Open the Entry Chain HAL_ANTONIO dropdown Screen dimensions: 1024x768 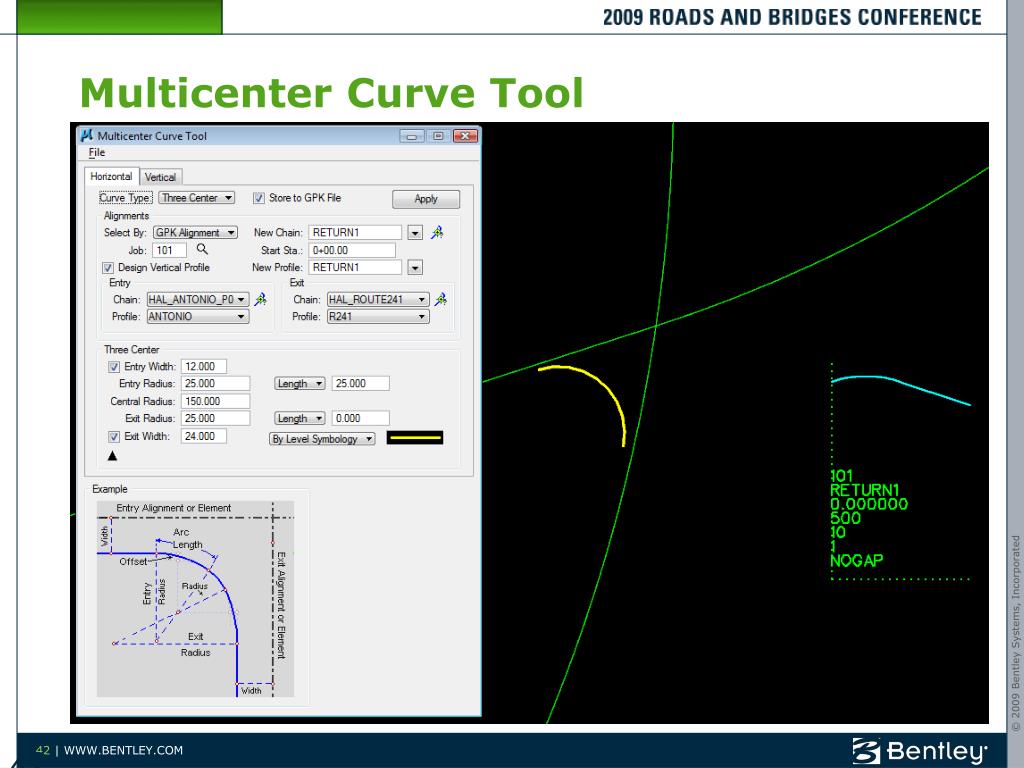[x=198, y=299]
